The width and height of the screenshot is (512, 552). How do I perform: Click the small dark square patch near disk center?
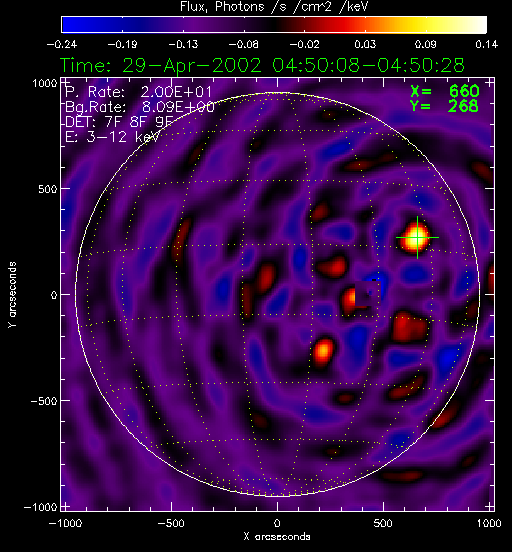pos(368,294)
